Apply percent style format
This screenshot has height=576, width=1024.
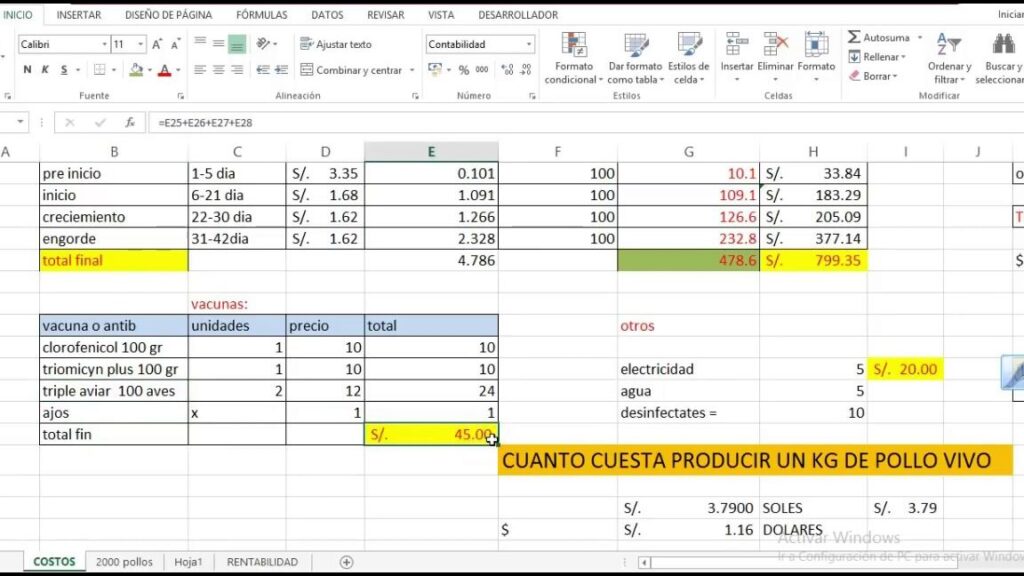click(x=463, y=70)
